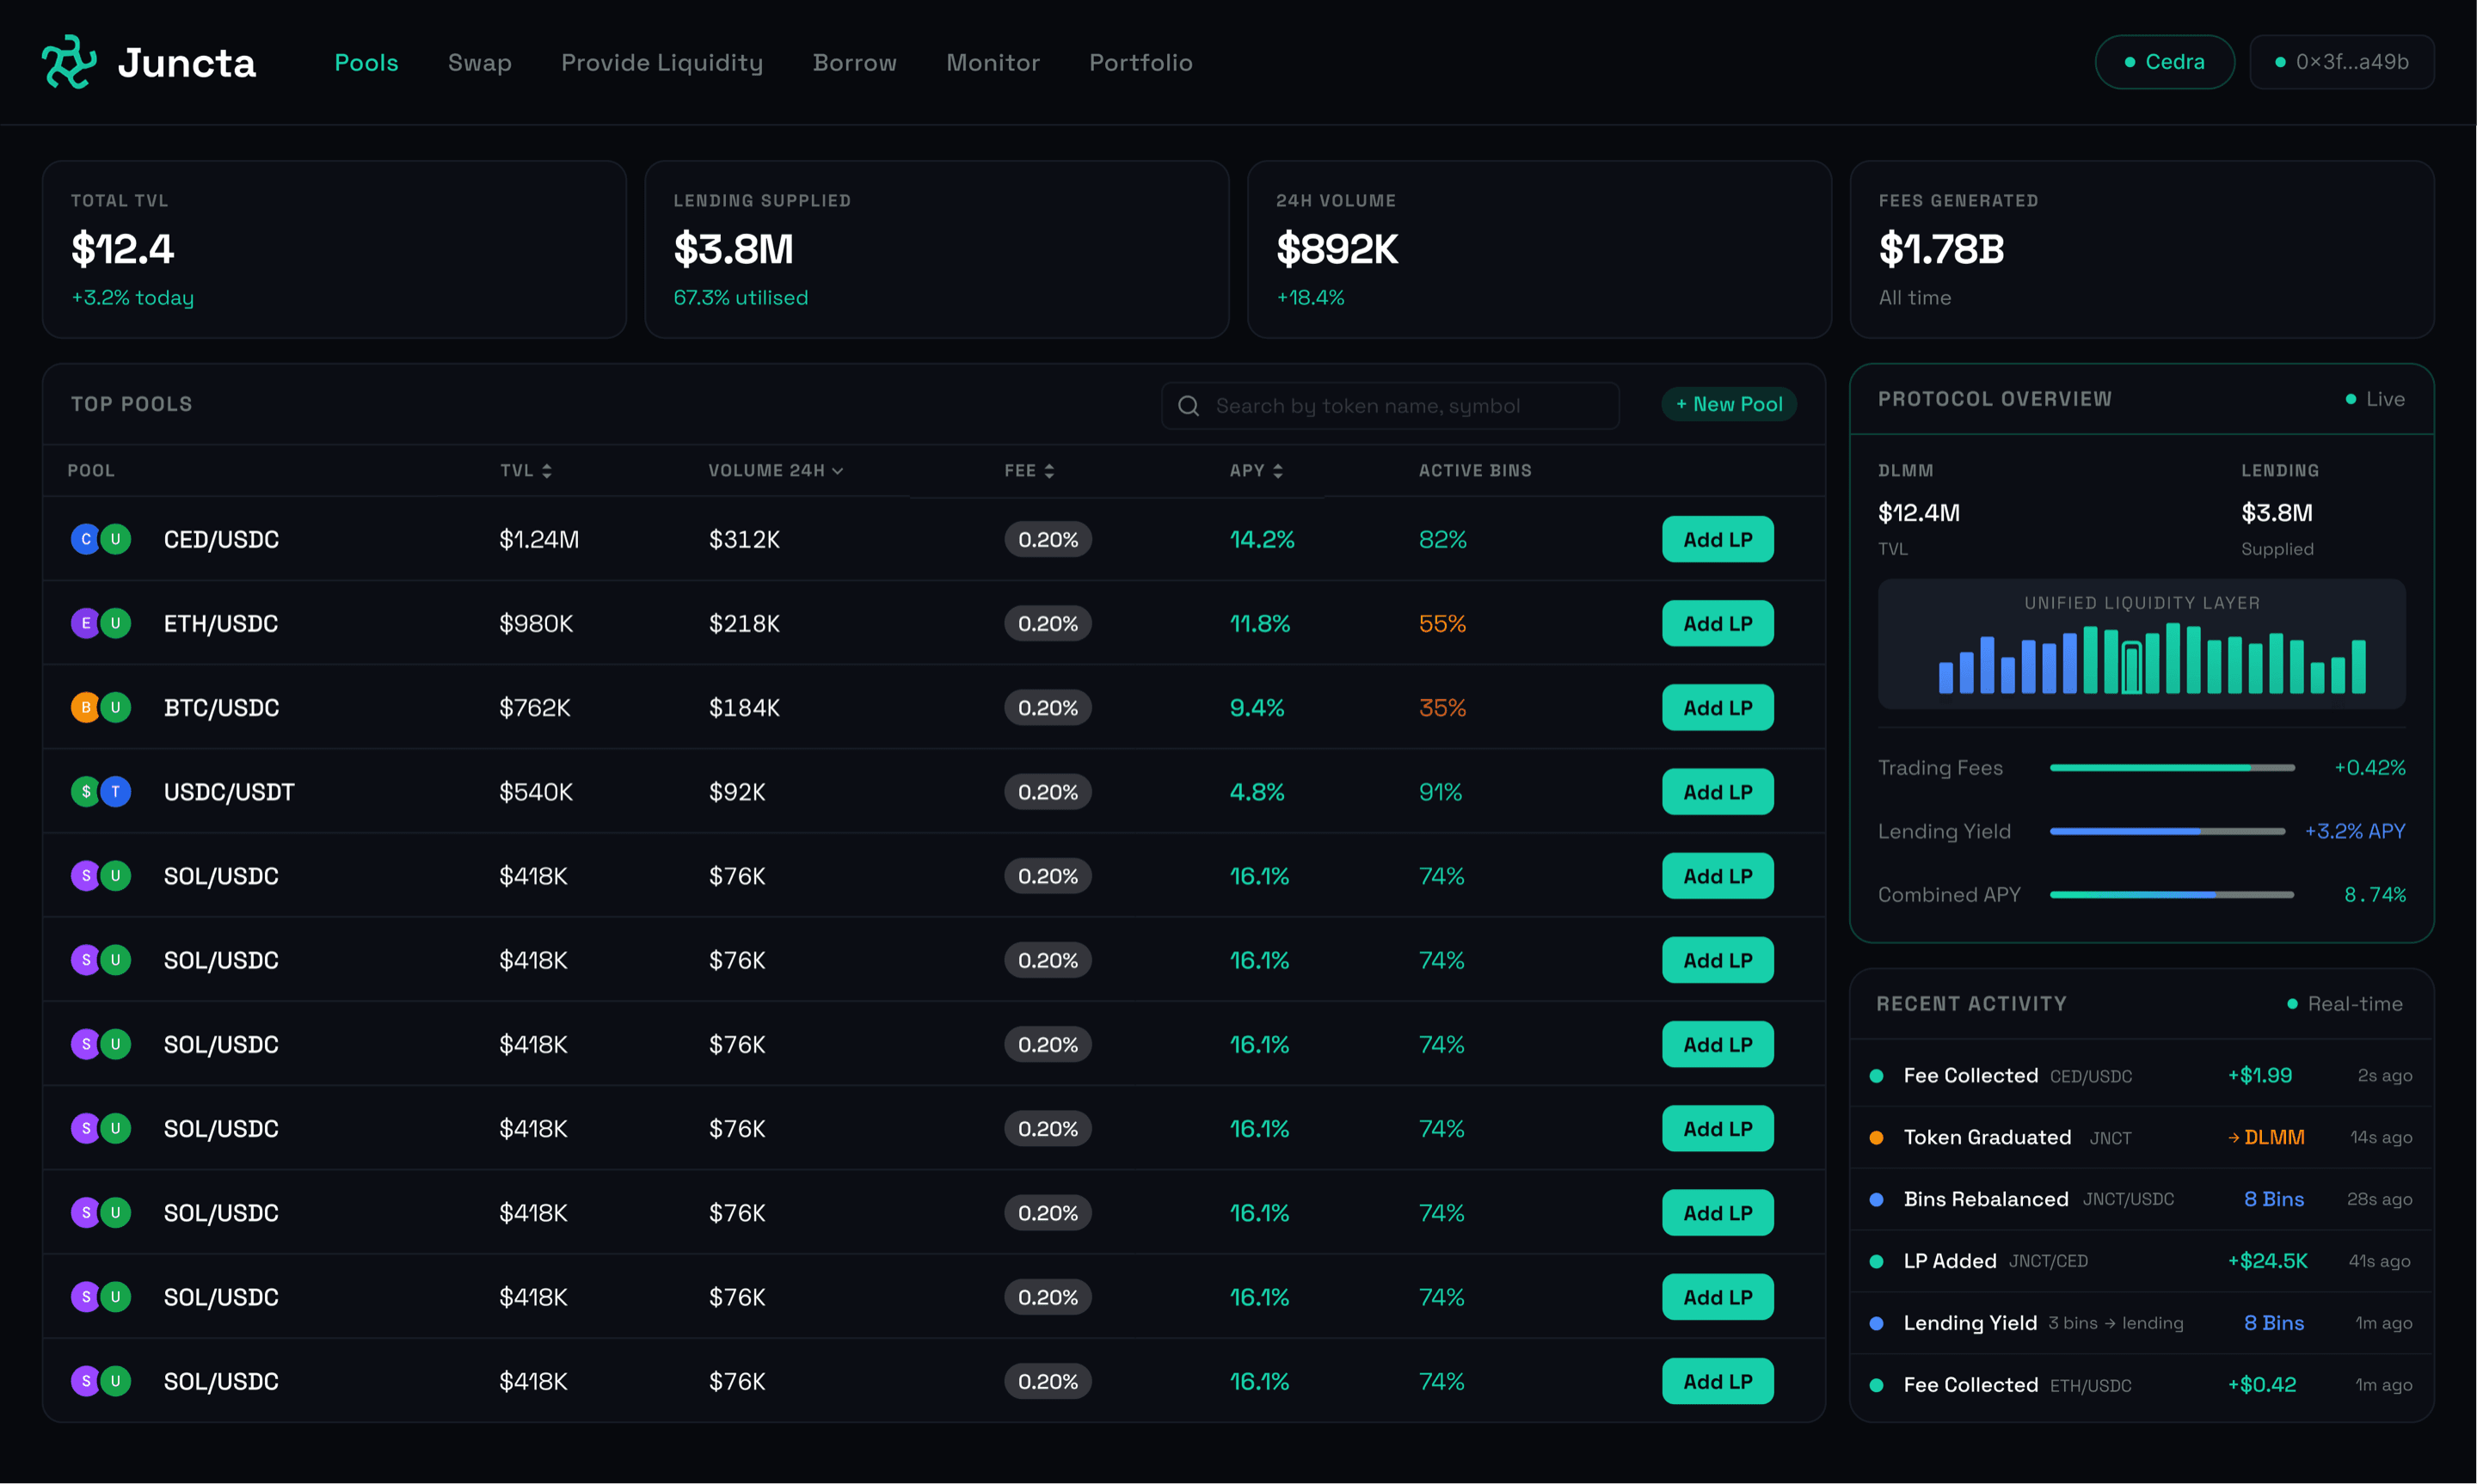Click the Unified Liquidity Layer chart
This screenshot has width=2477, height=1484.
[x=2141, y=644]
